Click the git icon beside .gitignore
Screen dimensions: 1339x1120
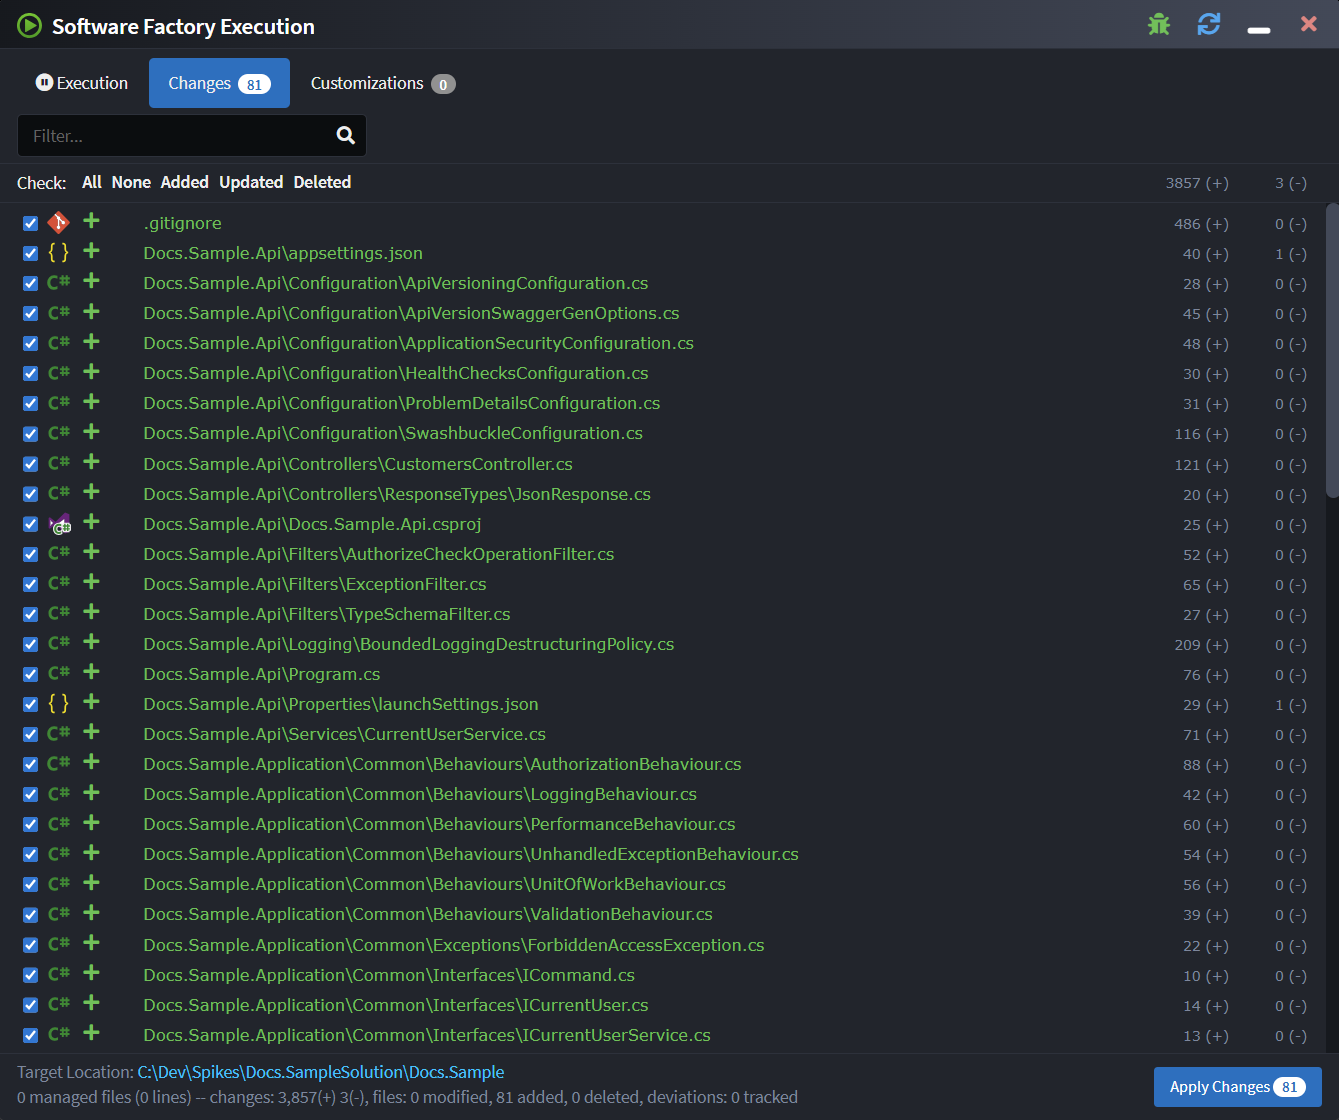click(x=59, y=222)
